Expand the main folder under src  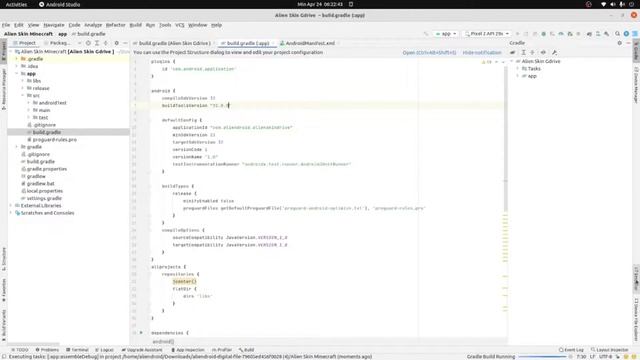coord(29,110)
